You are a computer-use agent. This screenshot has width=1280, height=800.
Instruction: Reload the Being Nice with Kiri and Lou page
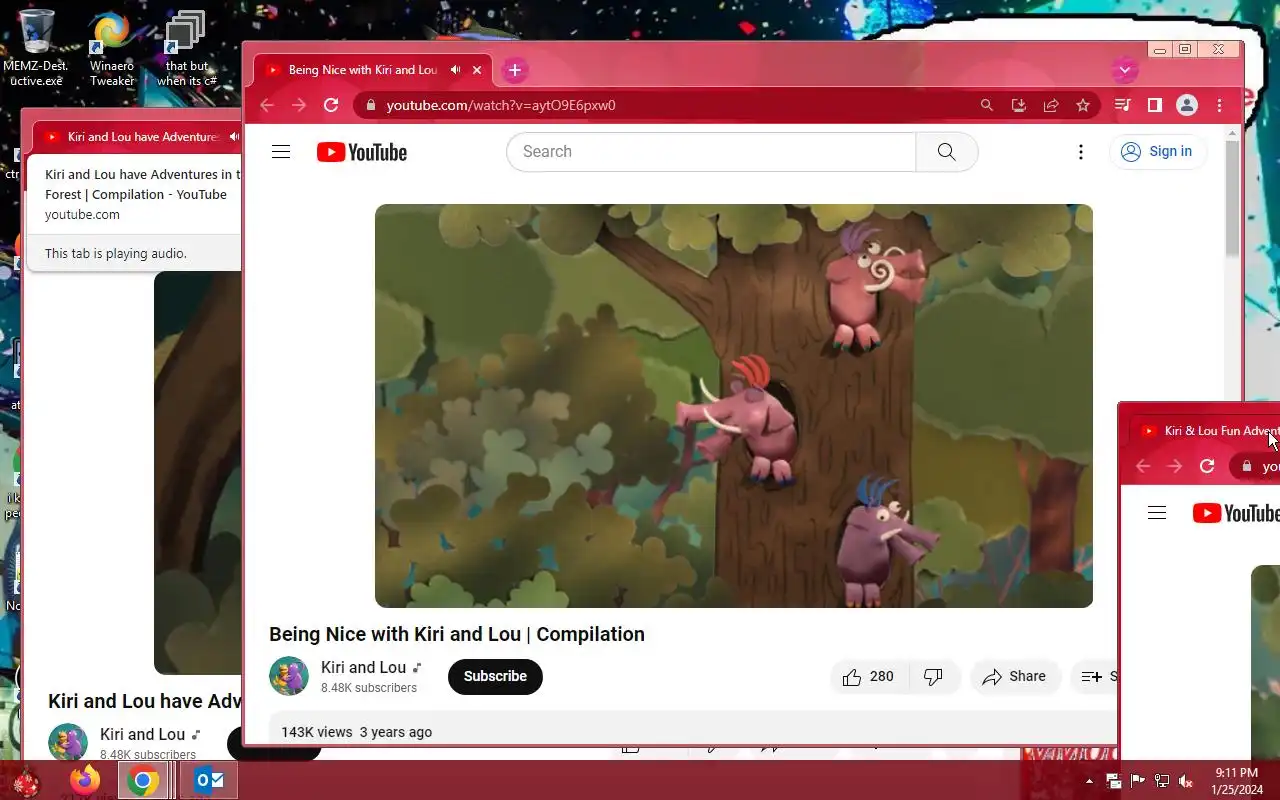[331, 105]
